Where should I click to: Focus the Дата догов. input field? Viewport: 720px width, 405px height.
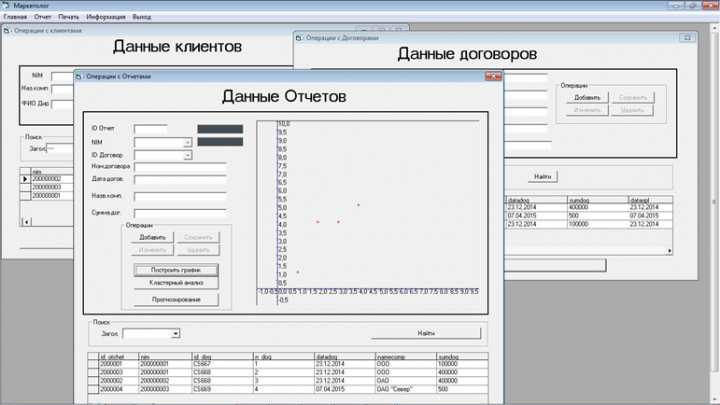coord(180,179)
